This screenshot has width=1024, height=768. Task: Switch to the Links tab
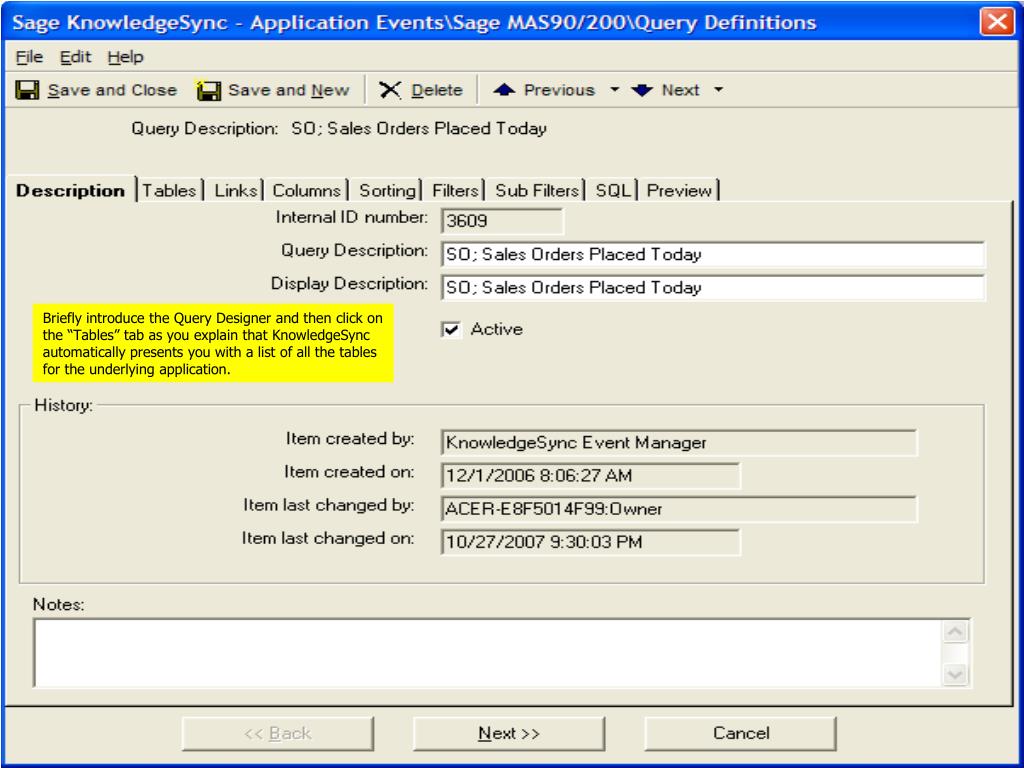tap(236, 190)
